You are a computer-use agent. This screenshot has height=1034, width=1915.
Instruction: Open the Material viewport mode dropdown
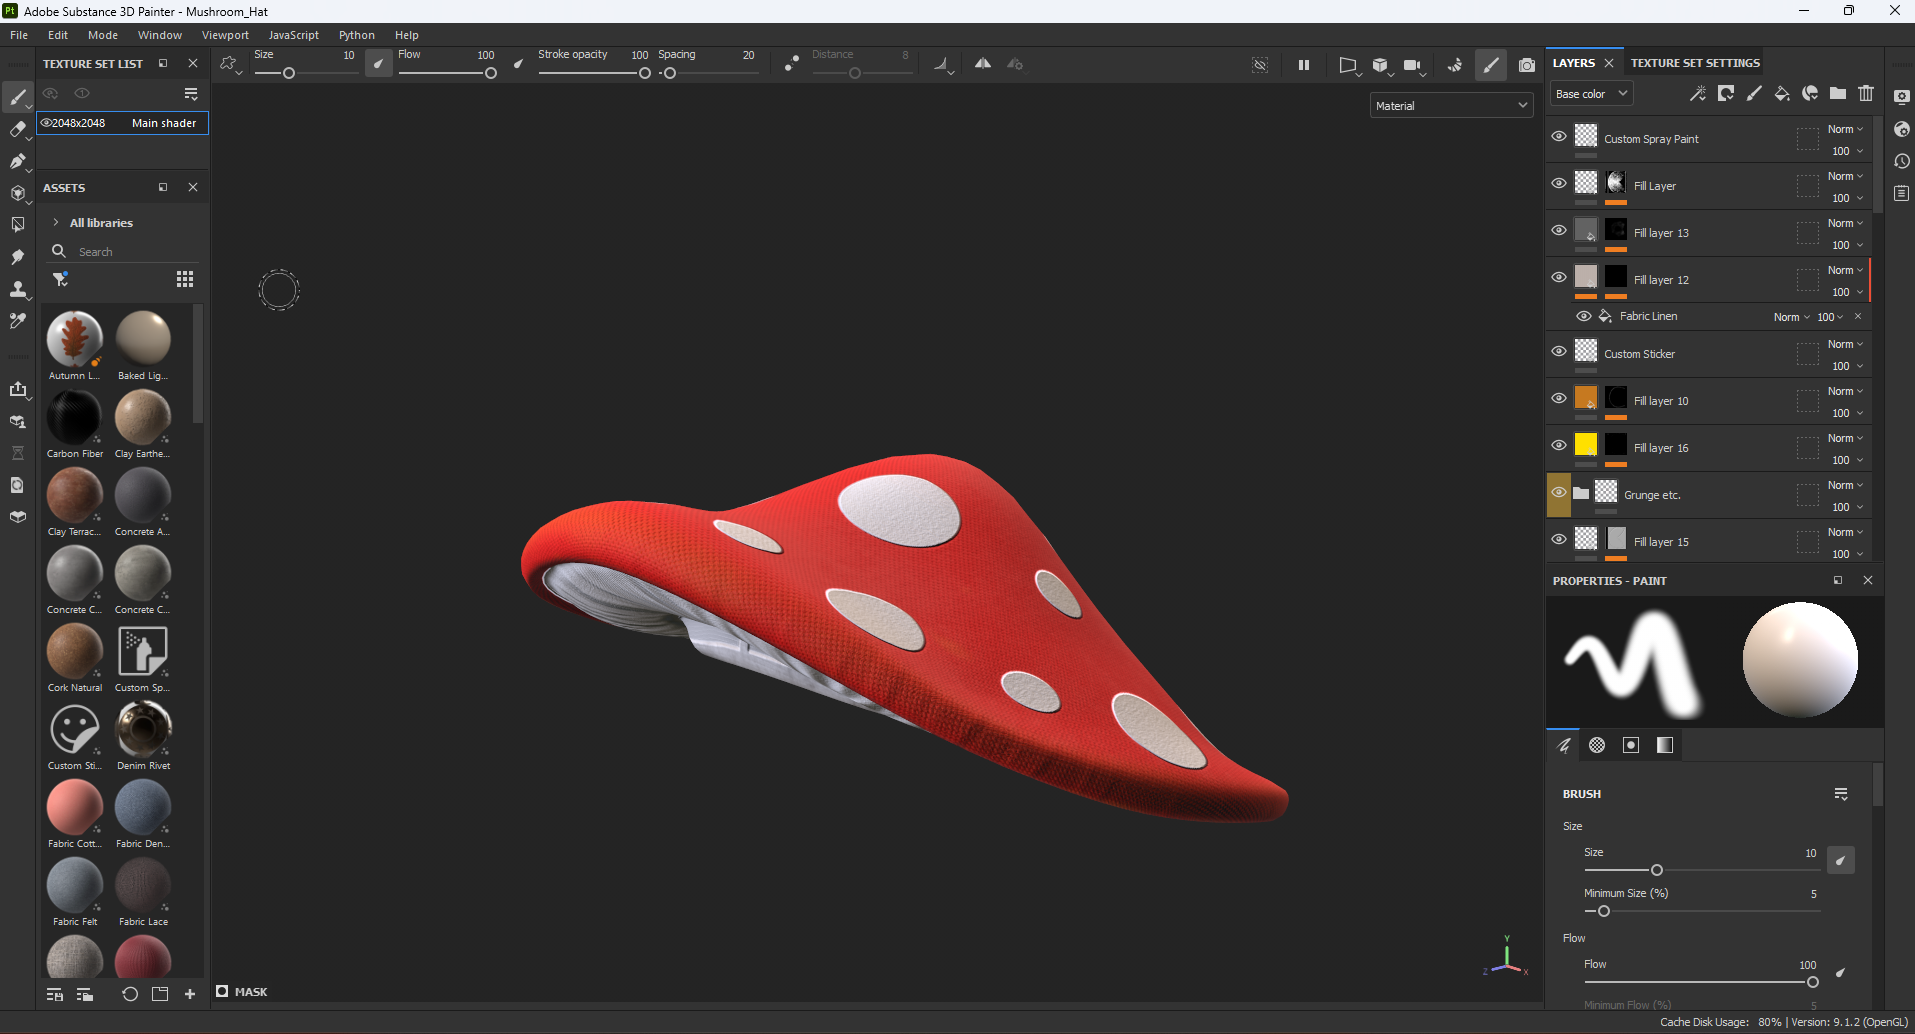tap(1451, 106)
